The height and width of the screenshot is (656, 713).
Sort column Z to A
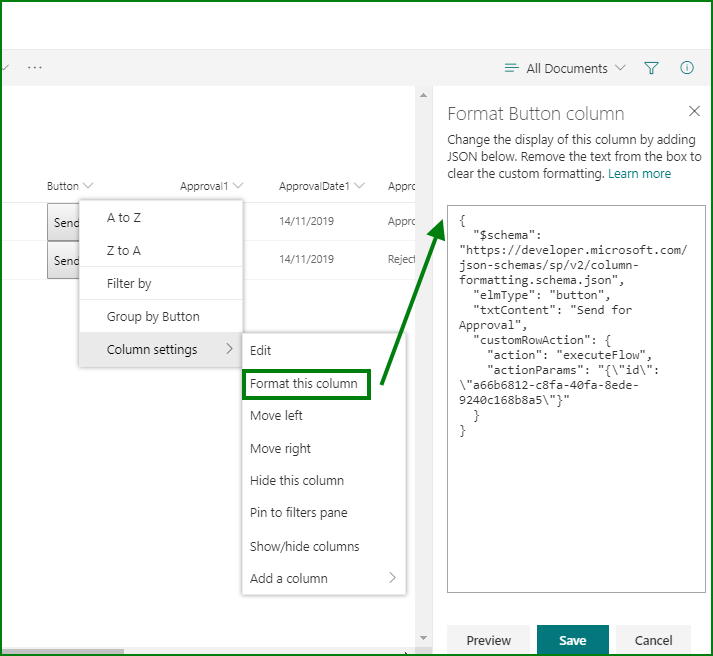coord(161,250)
